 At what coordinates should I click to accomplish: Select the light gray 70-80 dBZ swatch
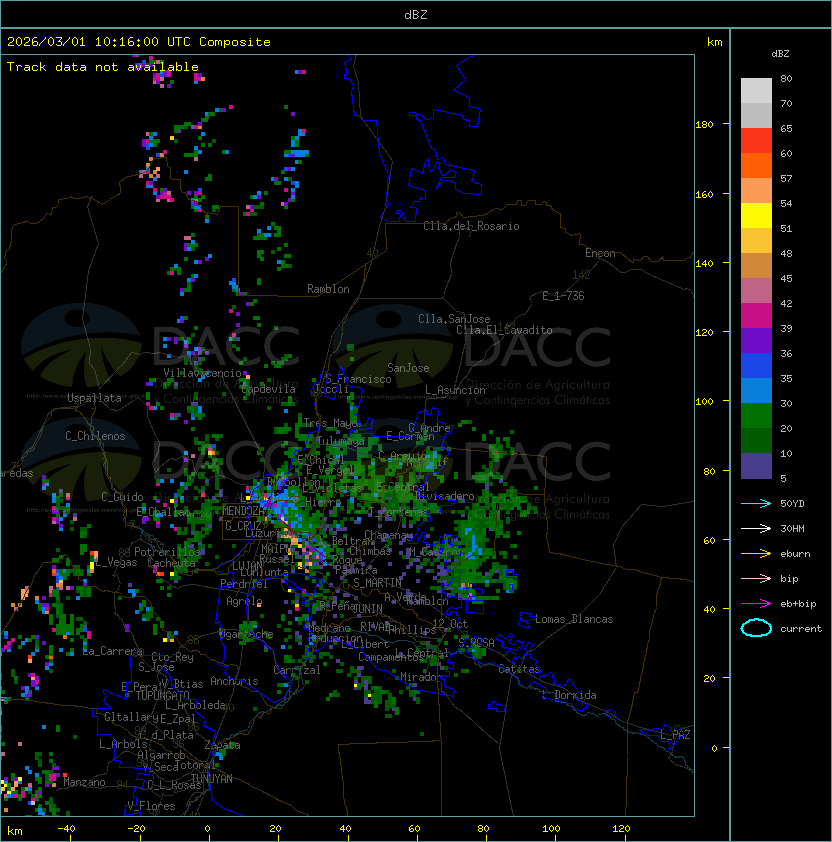click(756, 91)
